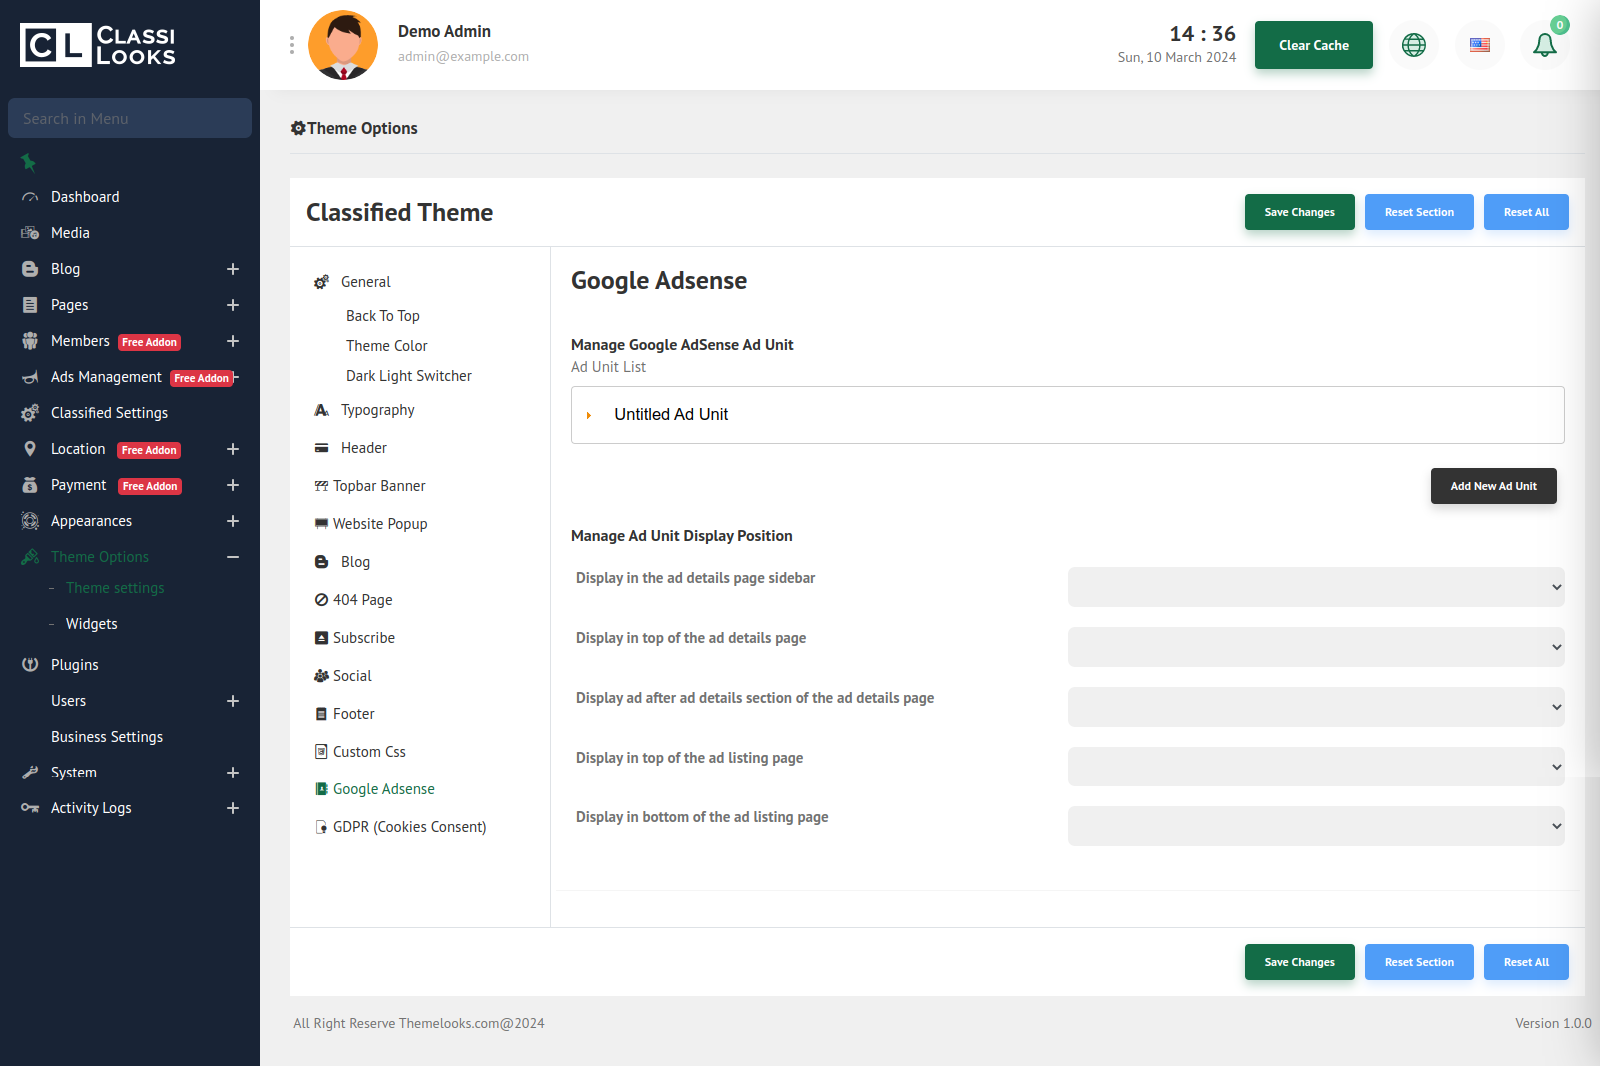Viewport: 1600px width, 1067px height.
Task: Expand the Blog sidebar menu
Action: 232,269
